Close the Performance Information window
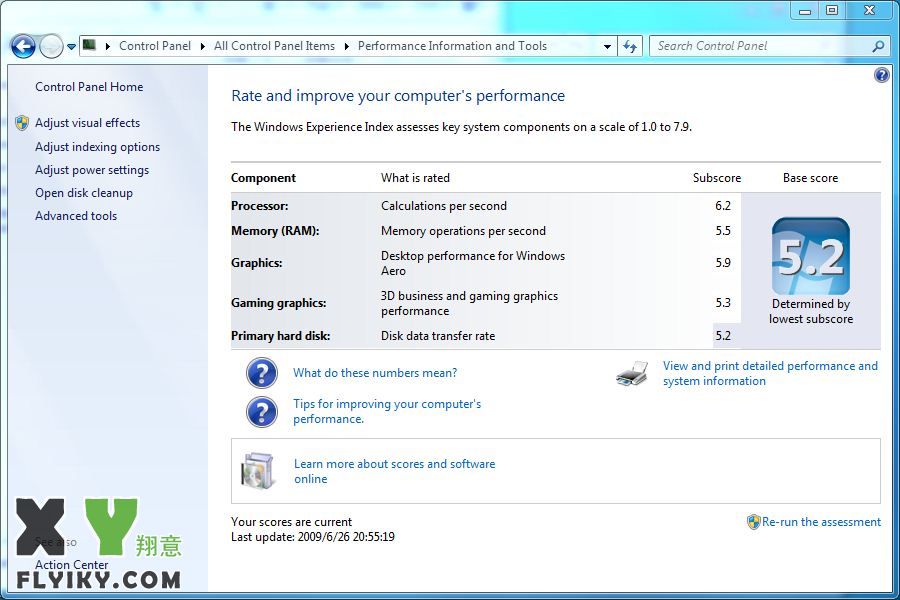 pos(870,10)
